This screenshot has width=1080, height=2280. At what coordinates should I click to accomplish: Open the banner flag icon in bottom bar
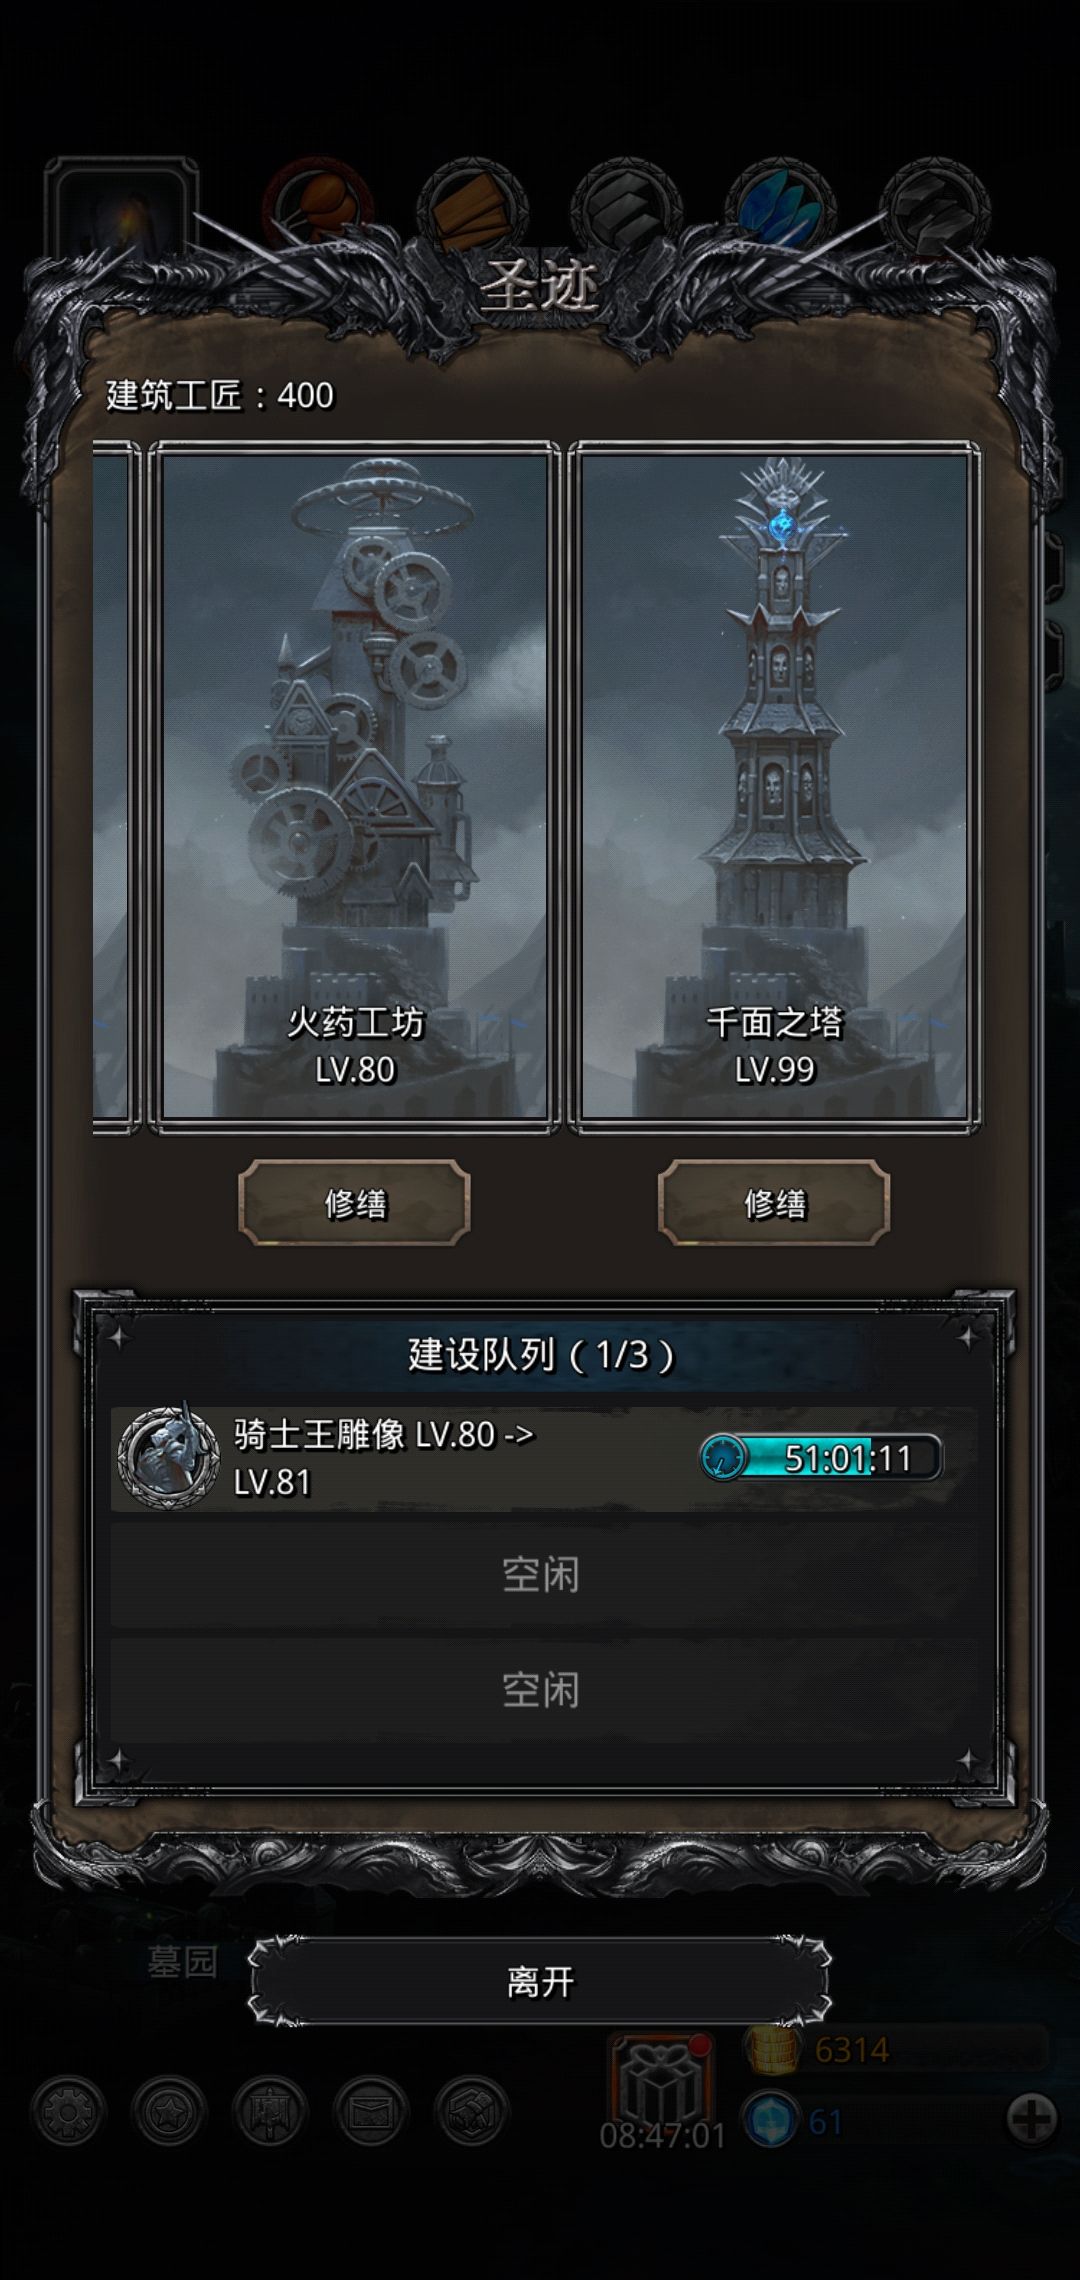[270, 2112]
